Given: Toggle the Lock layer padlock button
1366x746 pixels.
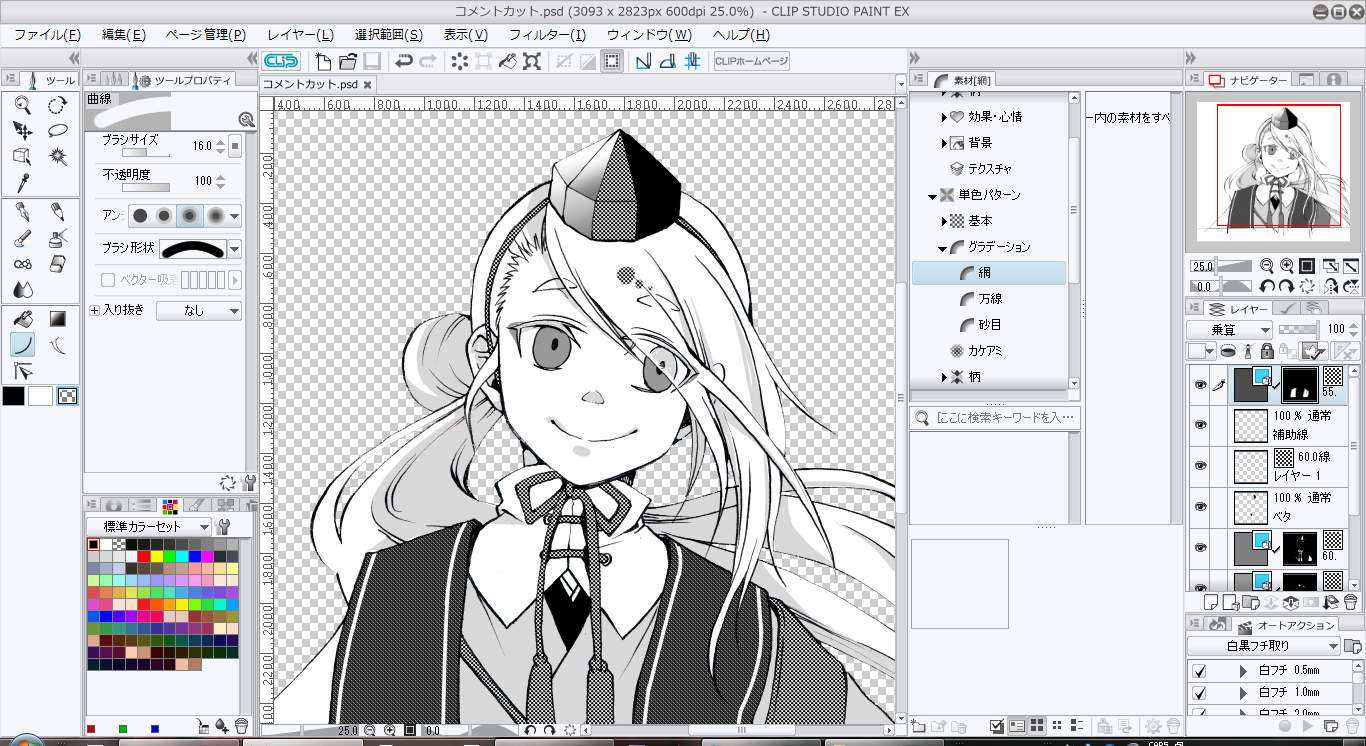Looking at the screenshot, I should pos(1268,351).
